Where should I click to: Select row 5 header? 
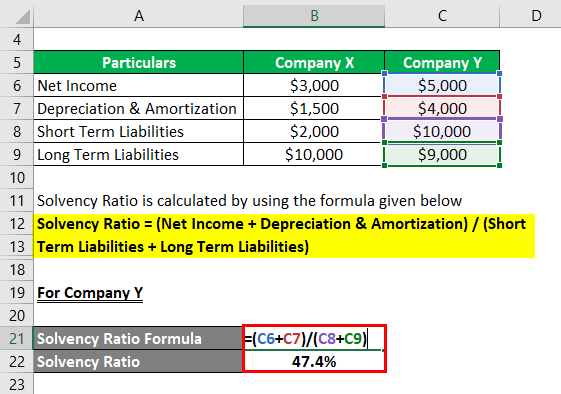point(17,62)
